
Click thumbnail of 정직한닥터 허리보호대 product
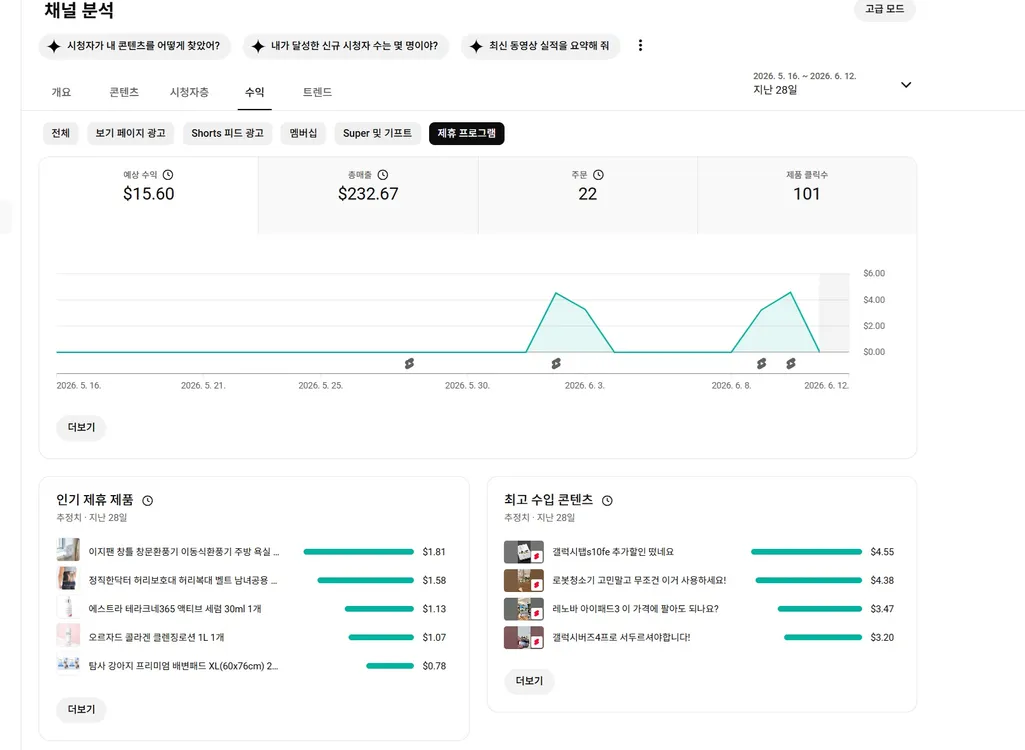[x=68, y=579]
